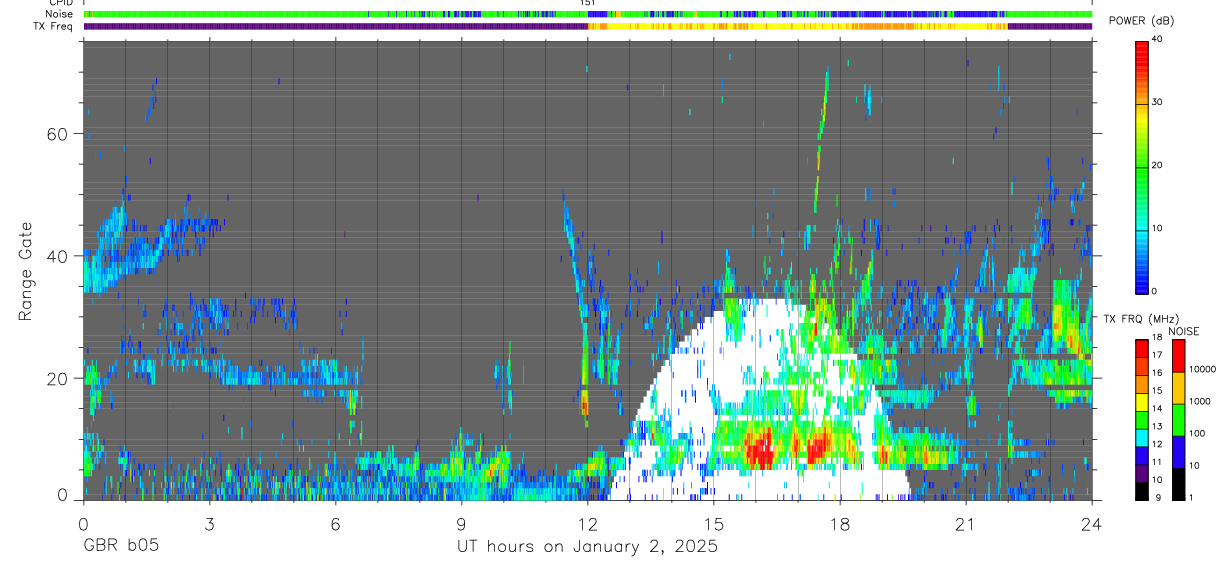This screenshot has width=1228, height=567.
Task: Click the 40 tick on the POWER colorbar
Action: (x=1157, y=39)
